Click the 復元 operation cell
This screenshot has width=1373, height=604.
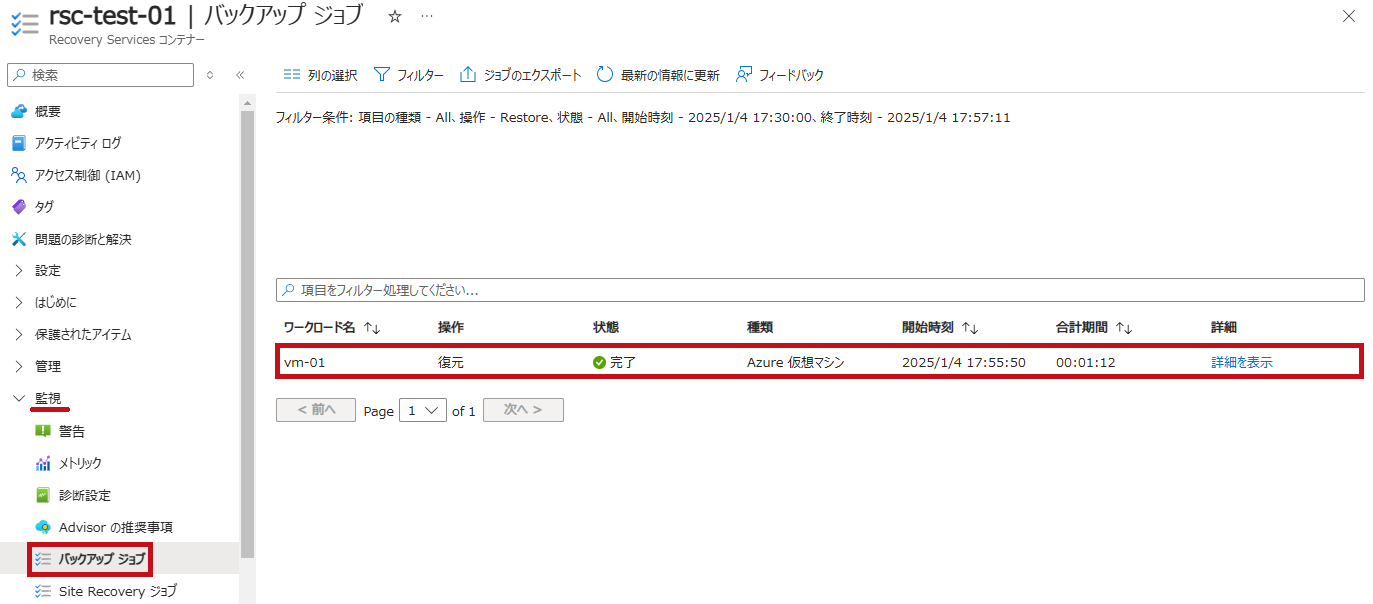[451, 362]
